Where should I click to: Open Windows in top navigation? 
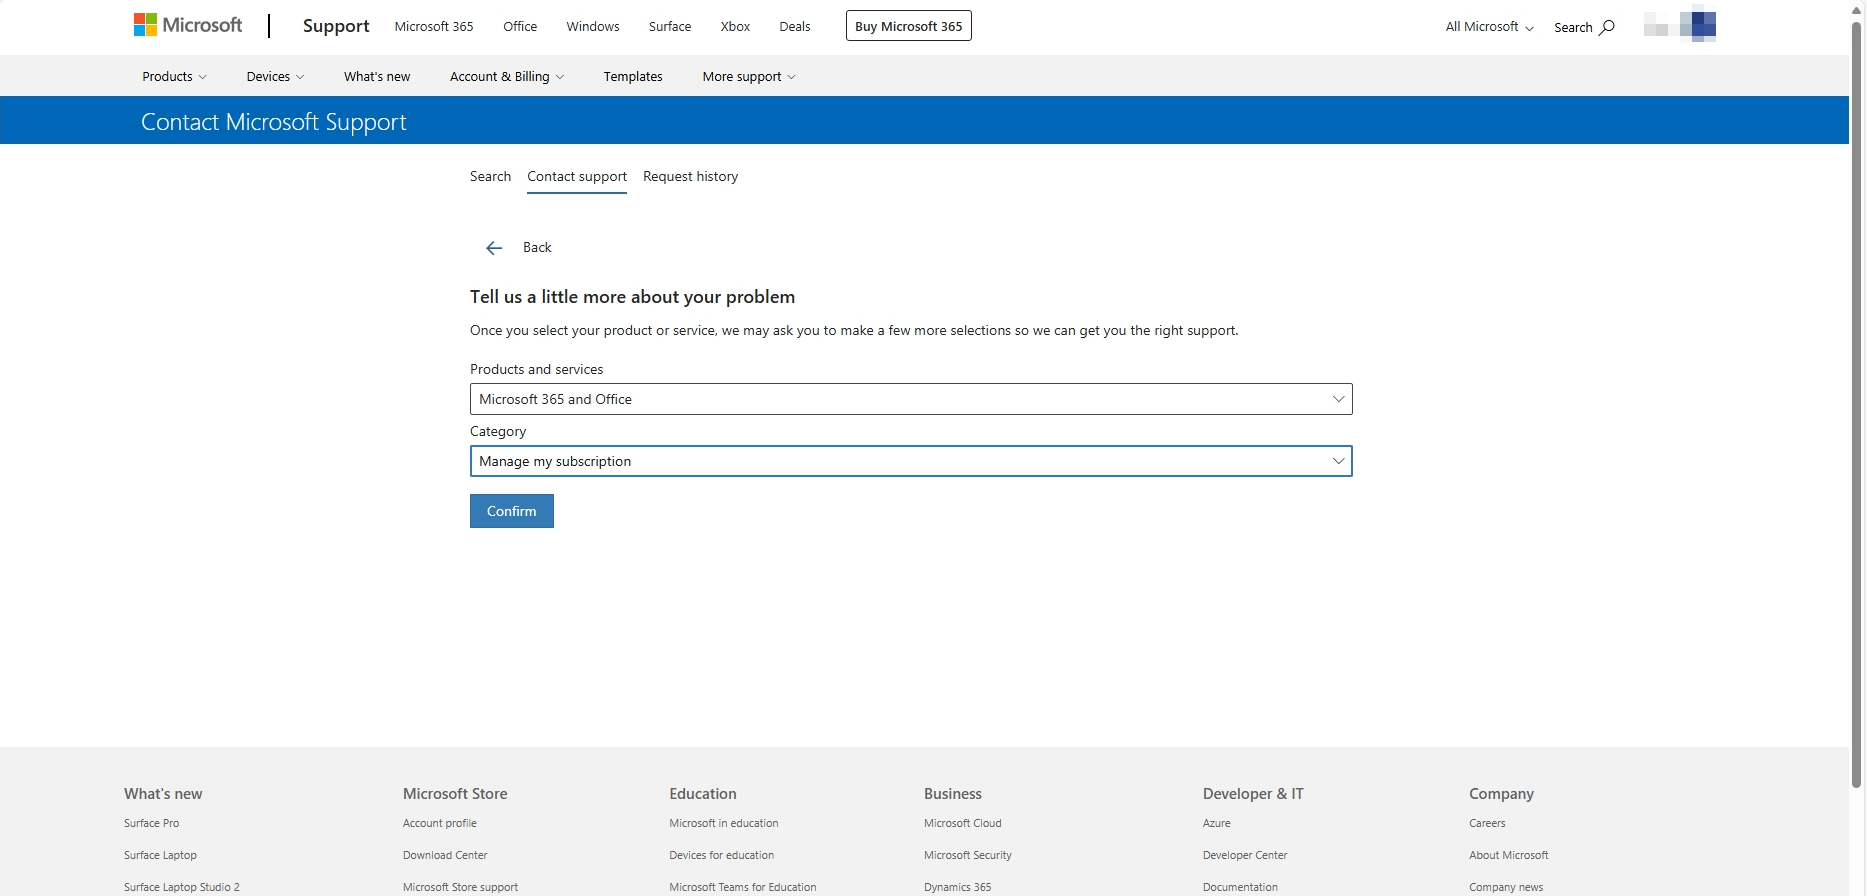pyautogui.click(x=593, y=26)
